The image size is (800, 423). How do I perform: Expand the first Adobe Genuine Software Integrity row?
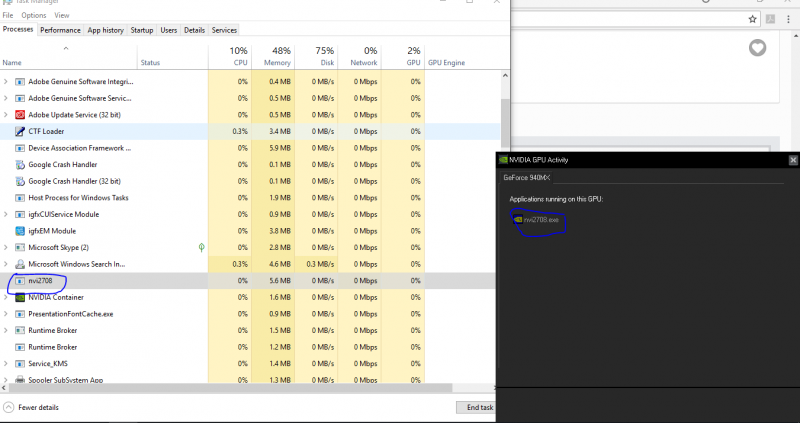7,82
